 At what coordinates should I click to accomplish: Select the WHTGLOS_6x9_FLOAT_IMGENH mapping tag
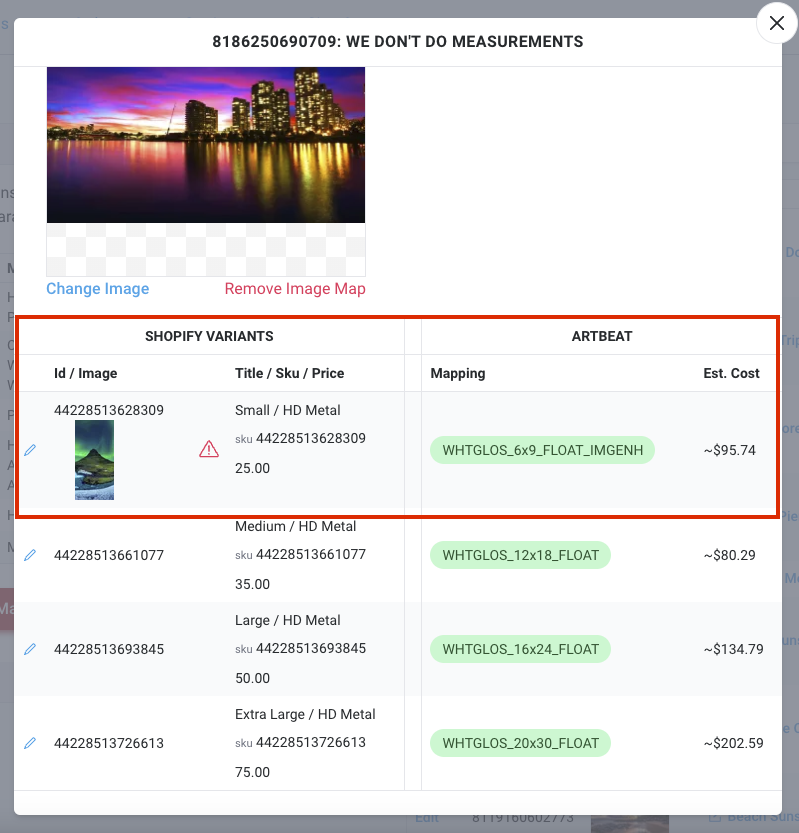542,450
